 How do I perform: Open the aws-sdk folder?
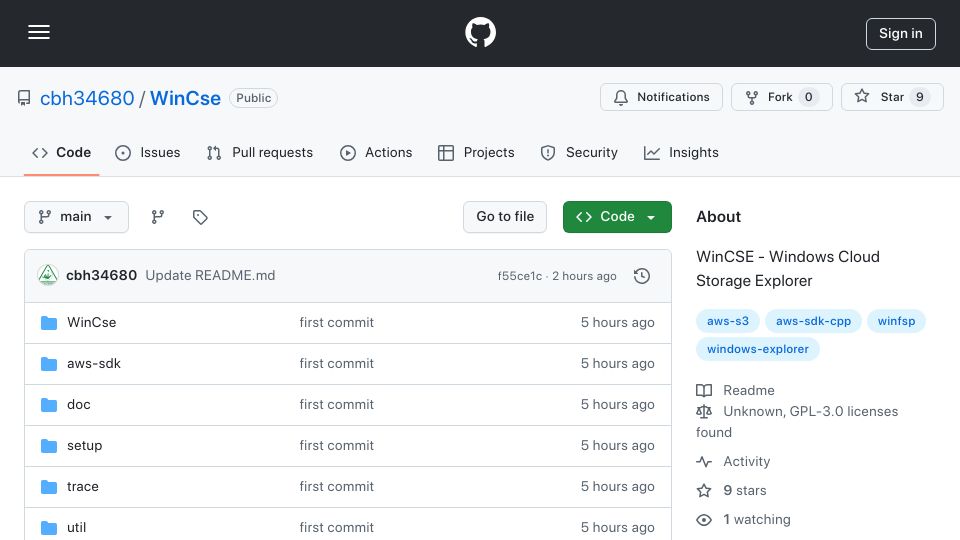[94, 364]
